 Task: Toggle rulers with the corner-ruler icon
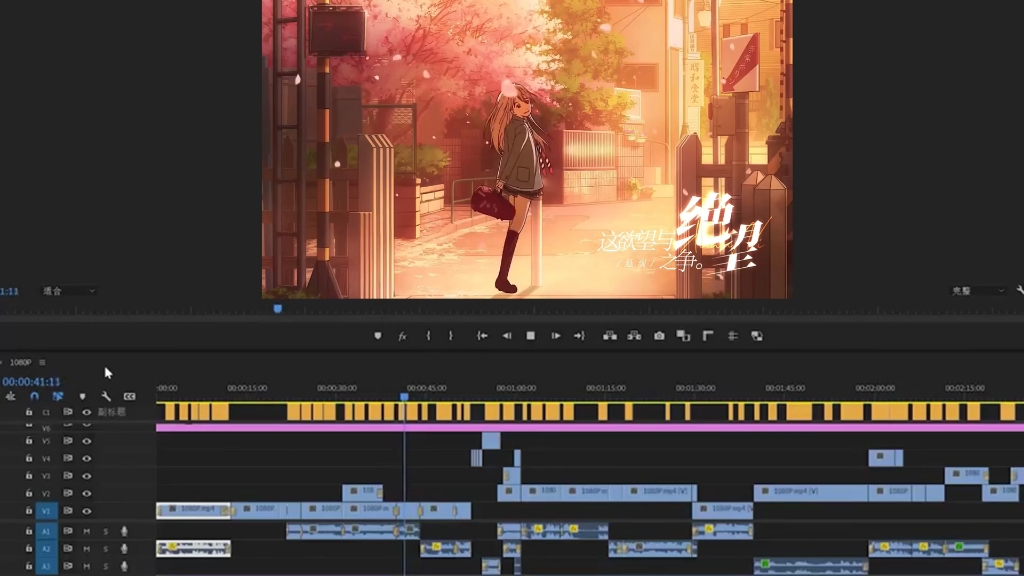pos(708,336)
